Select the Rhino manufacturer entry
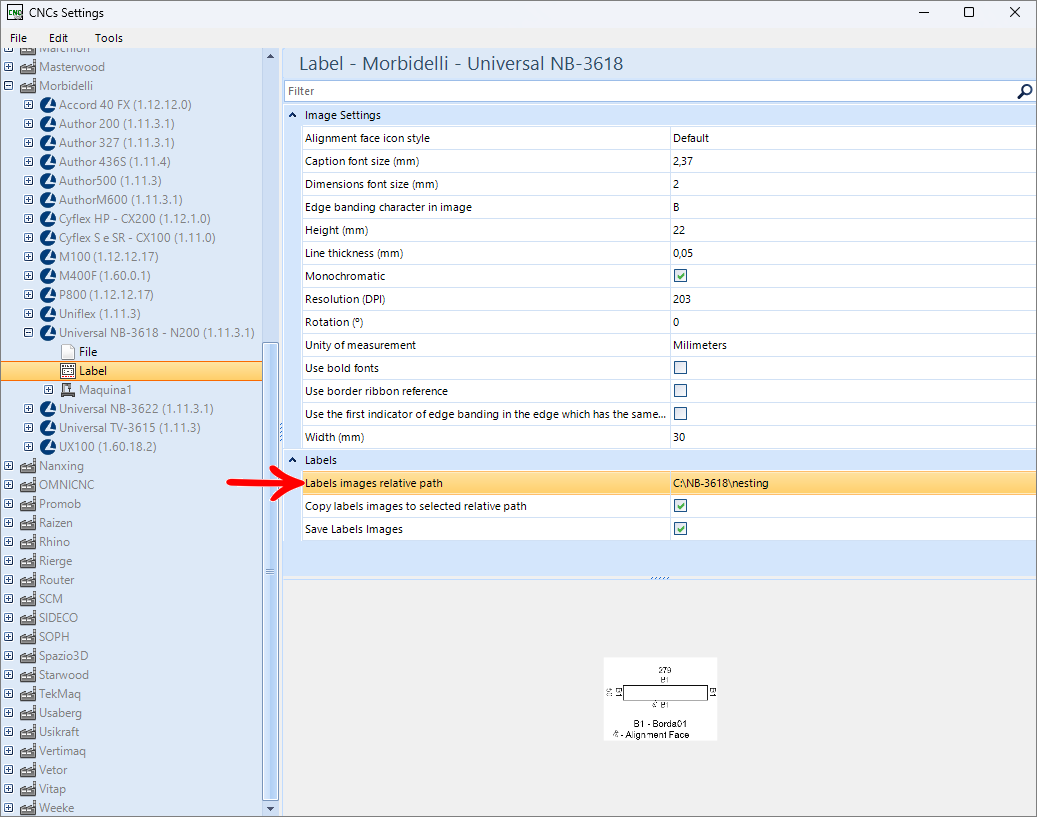The height and width of the screenshot is (817, 1037). [x=54, y=542]
